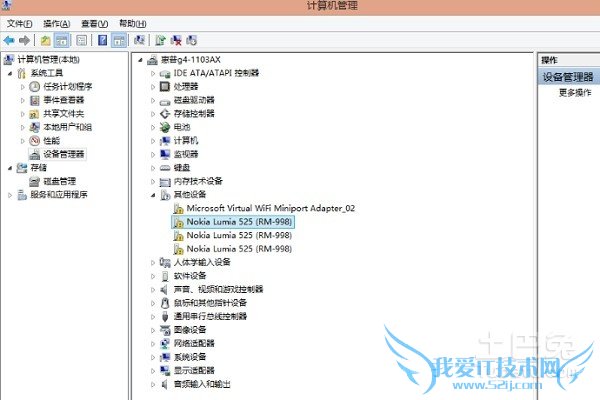Click the Forward arrow toolbar icon
Screen dimensions: 600x400
(24, 40)
